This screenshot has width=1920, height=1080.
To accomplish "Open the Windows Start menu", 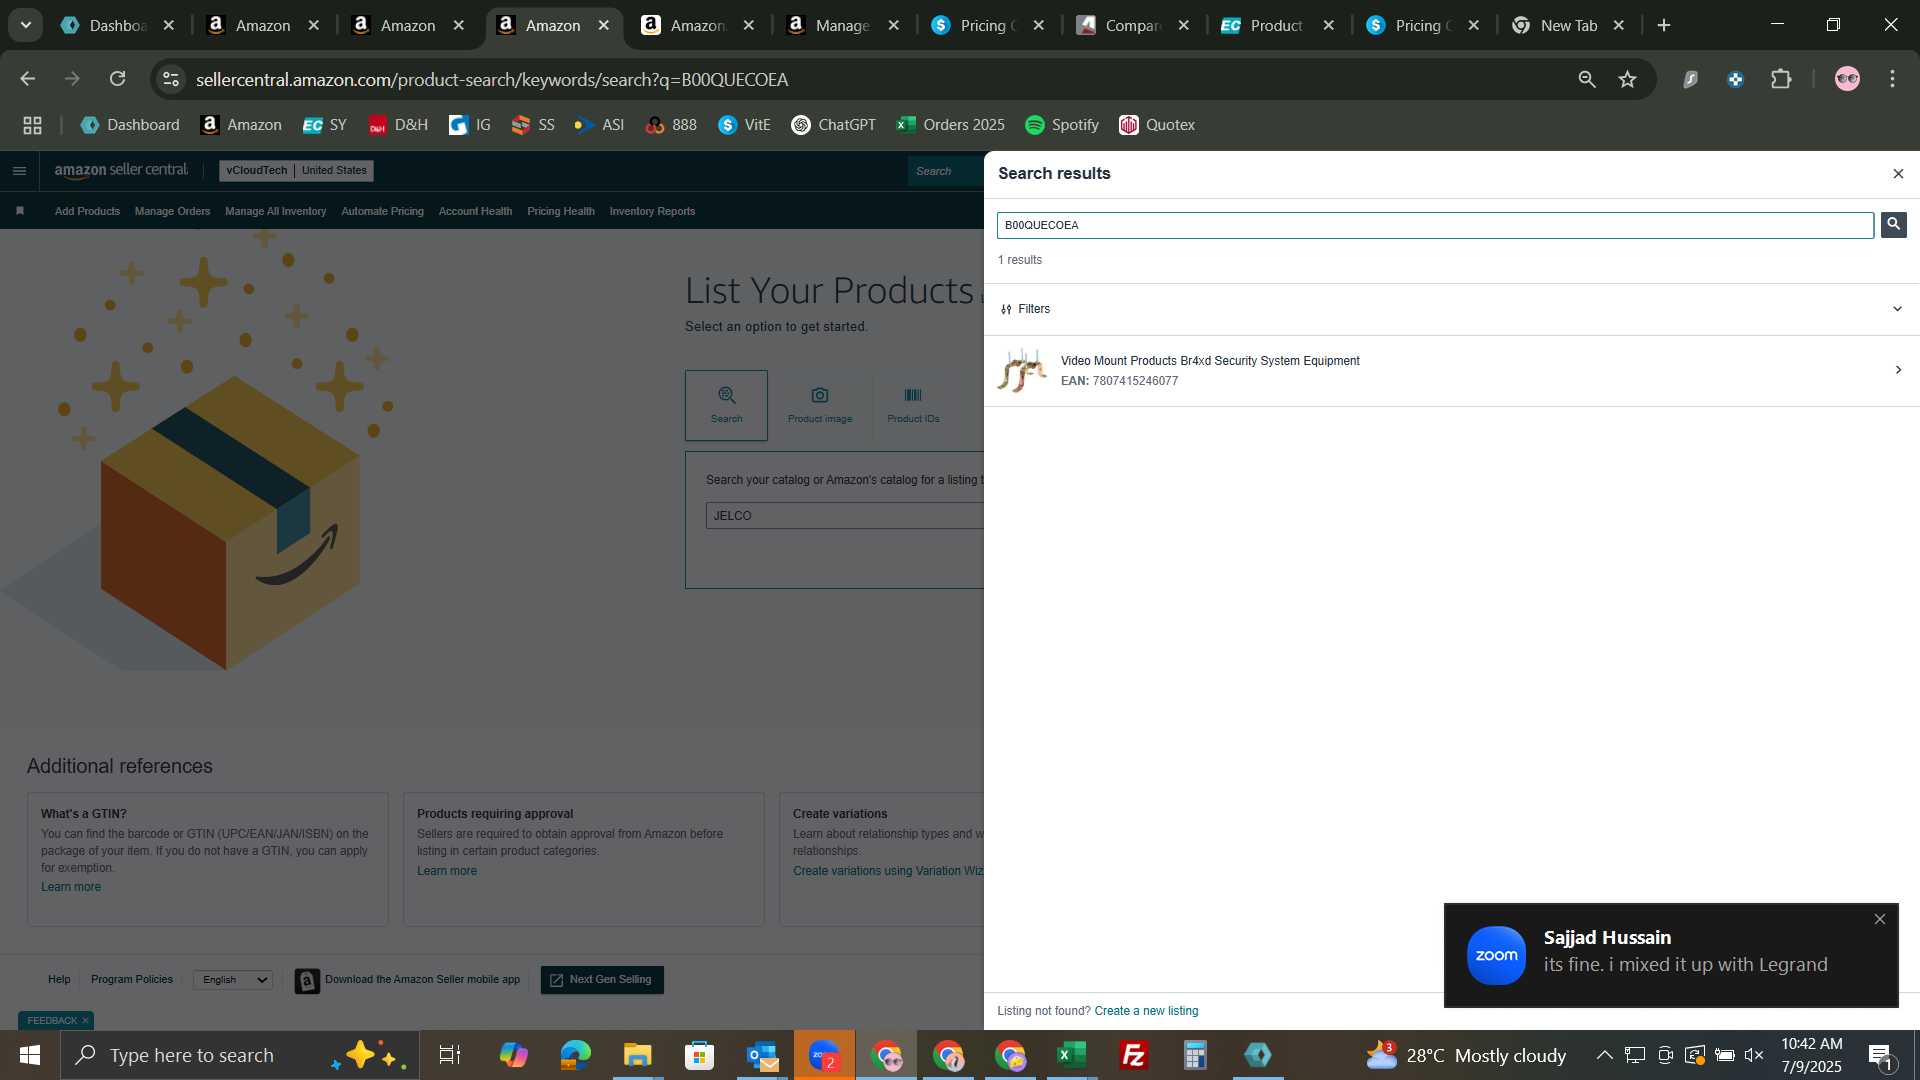I will tap(30, 1055).
